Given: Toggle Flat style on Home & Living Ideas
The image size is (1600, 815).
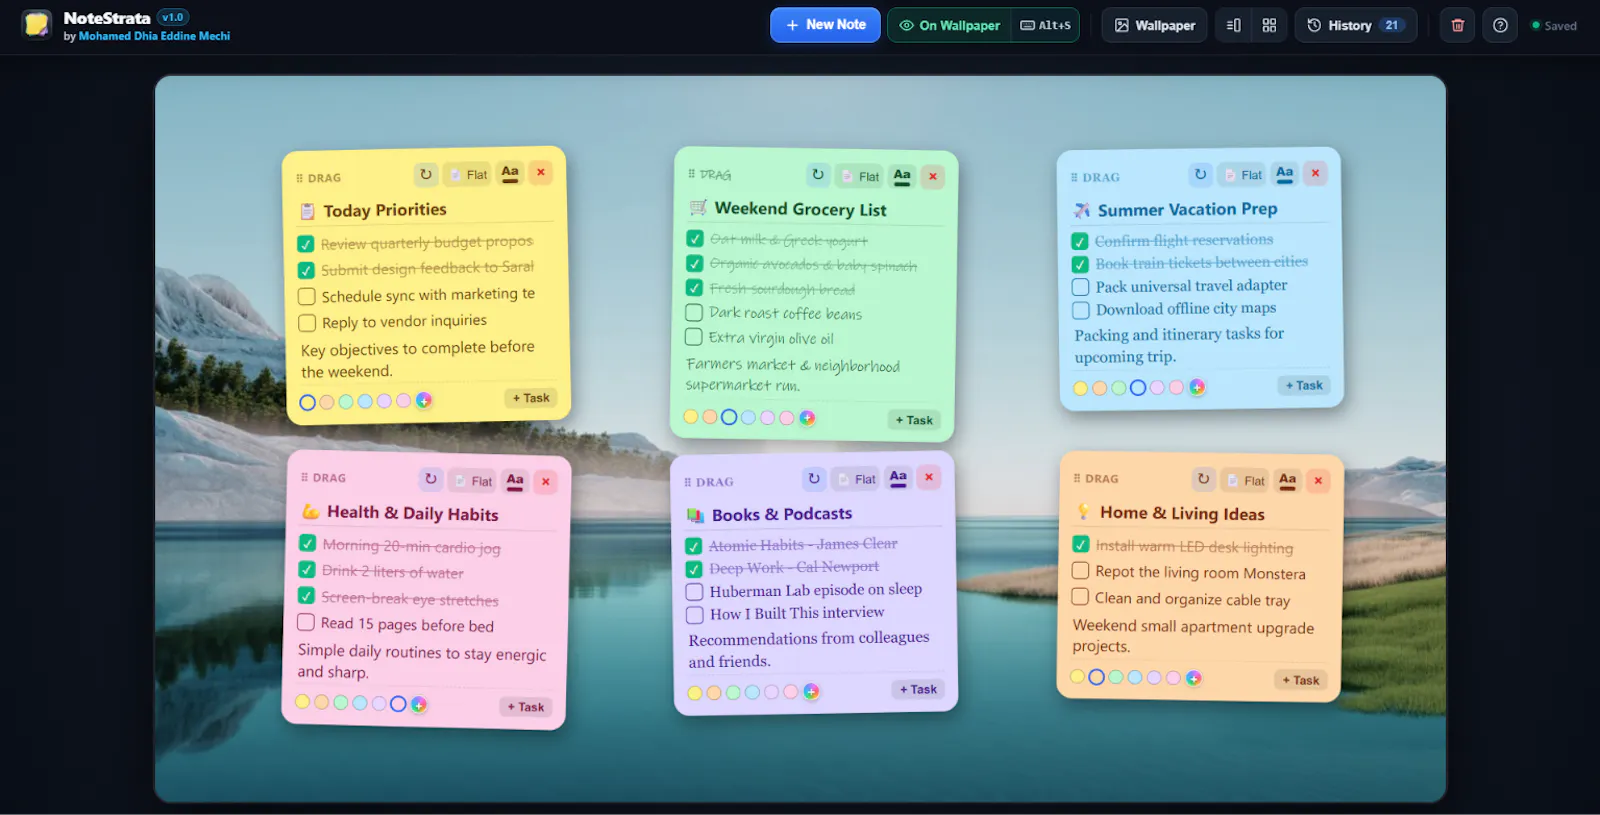Looking at the screenshot, I should (1247, 481).
